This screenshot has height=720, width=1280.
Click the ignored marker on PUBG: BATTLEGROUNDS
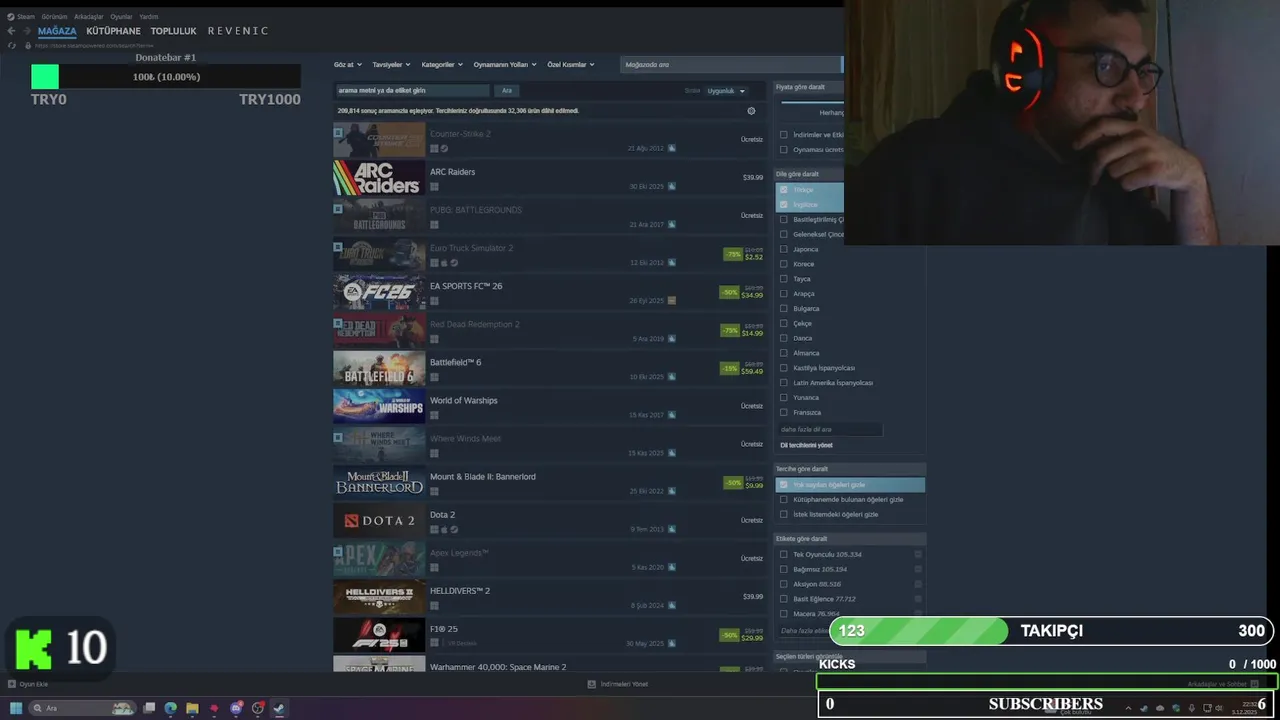(x=338, y=208)
